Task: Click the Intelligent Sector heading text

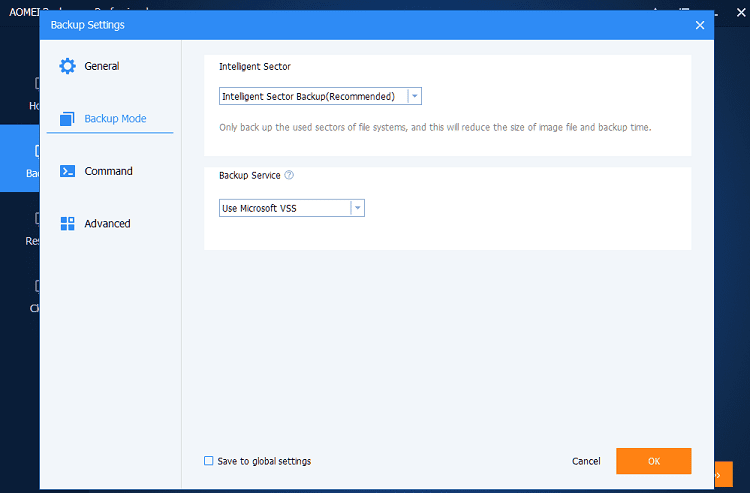Action: (x=254, y=66)
